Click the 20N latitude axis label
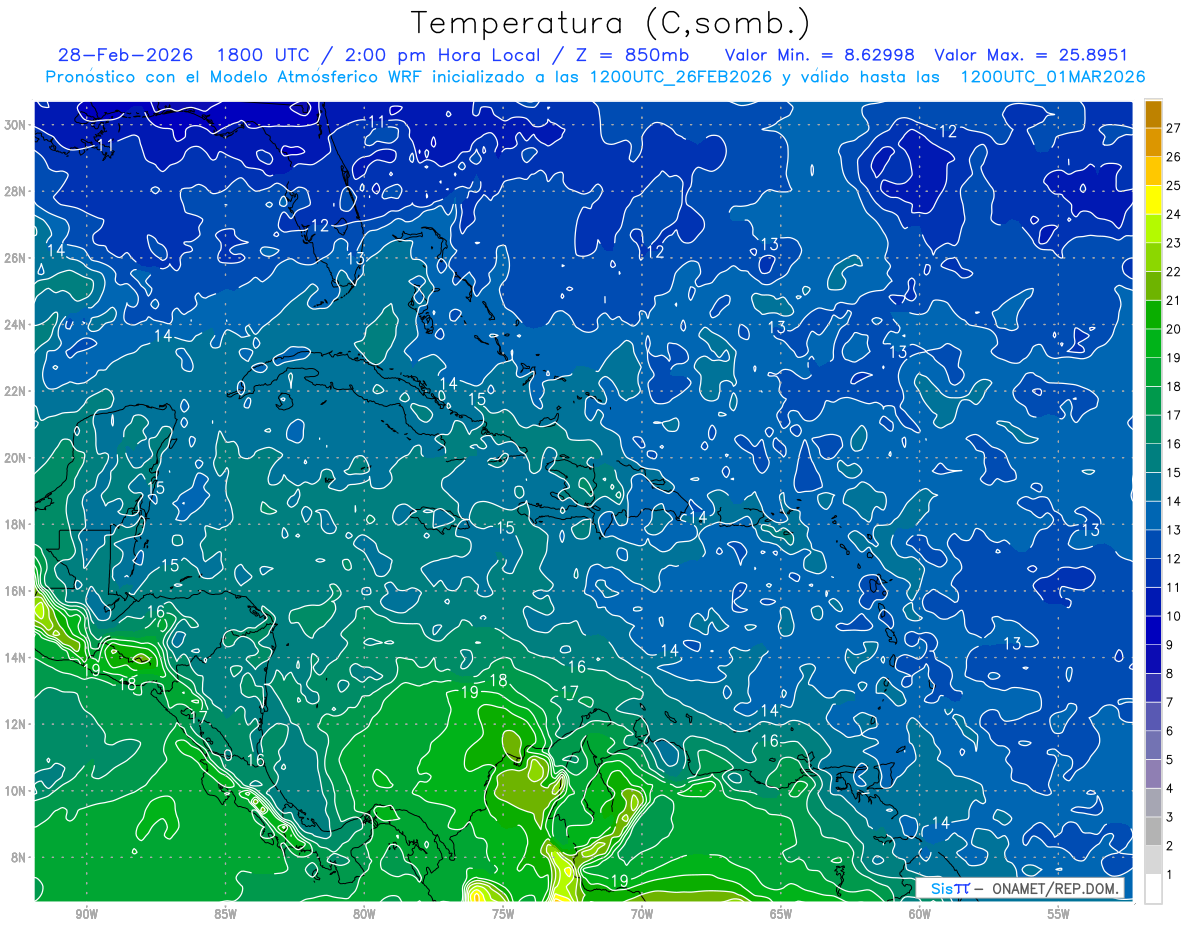Viewport: 1200px width, 927px height. click(17, 458)
